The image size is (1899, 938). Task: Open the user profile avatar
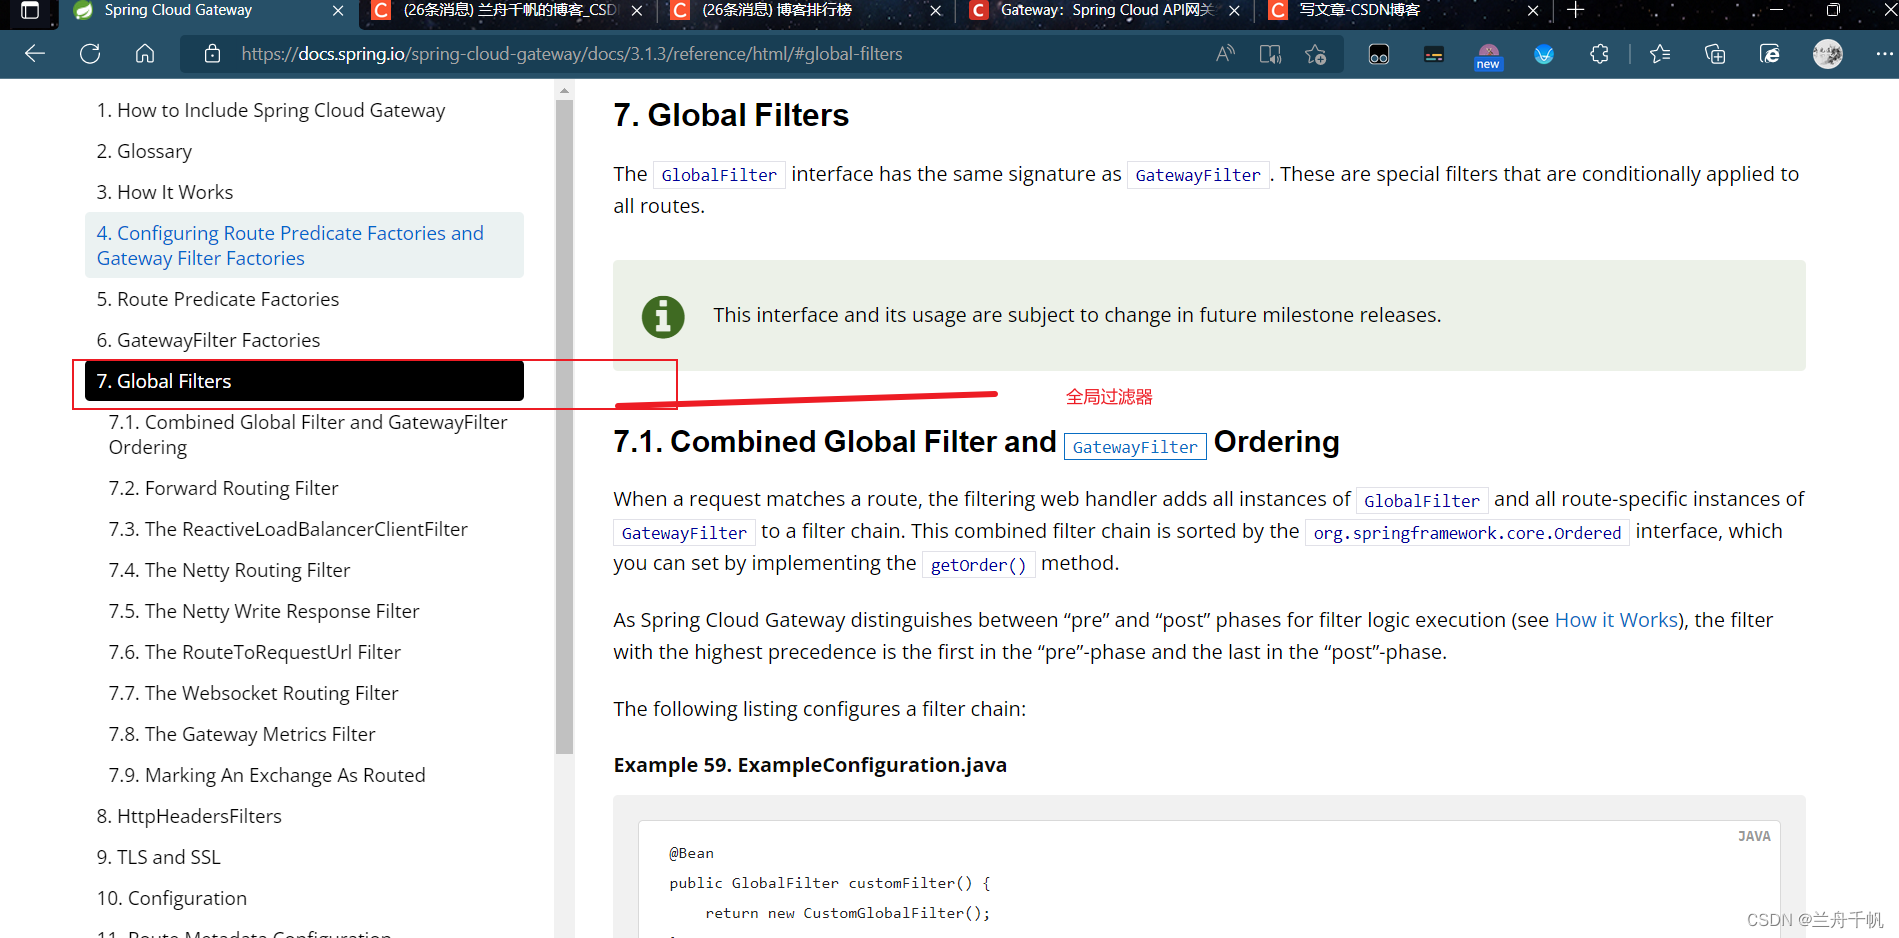pos(1828,54)
